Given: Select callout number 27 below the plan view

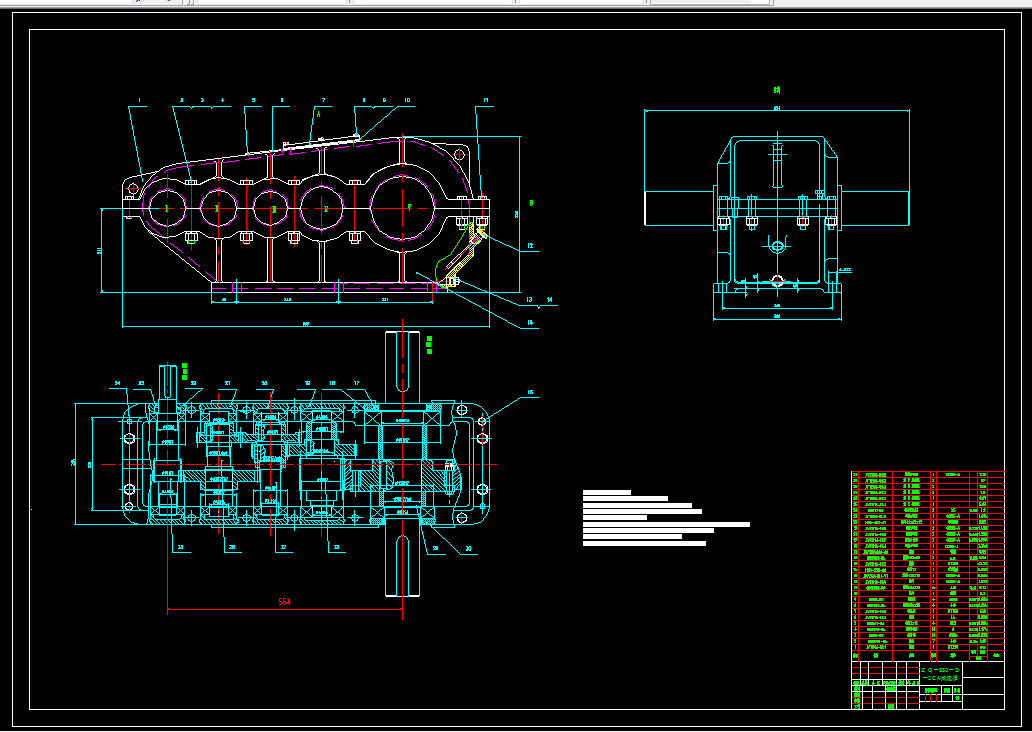Looking at the screenshot, I should click(283, 547).
